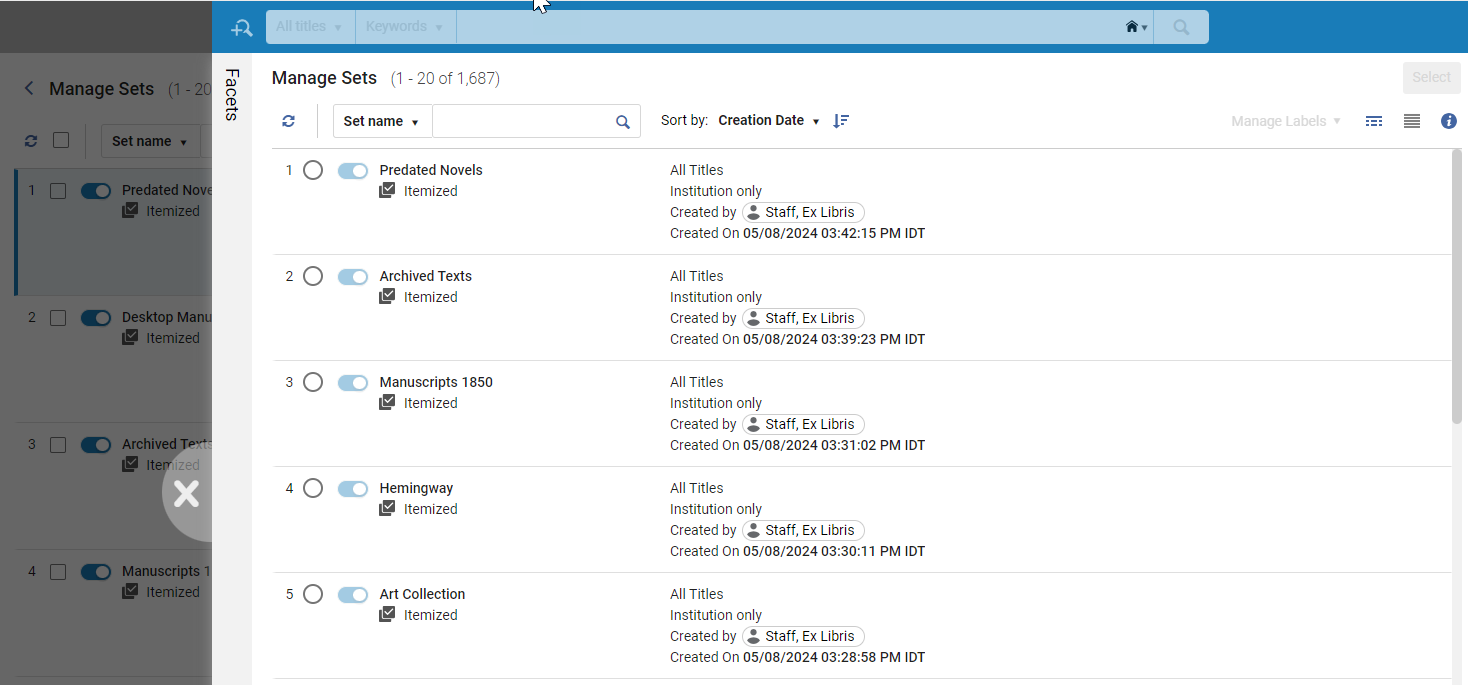The image size is (1468, 685).
Task: Close the sliding panel with X button
Action: click(x=187, y=493)
